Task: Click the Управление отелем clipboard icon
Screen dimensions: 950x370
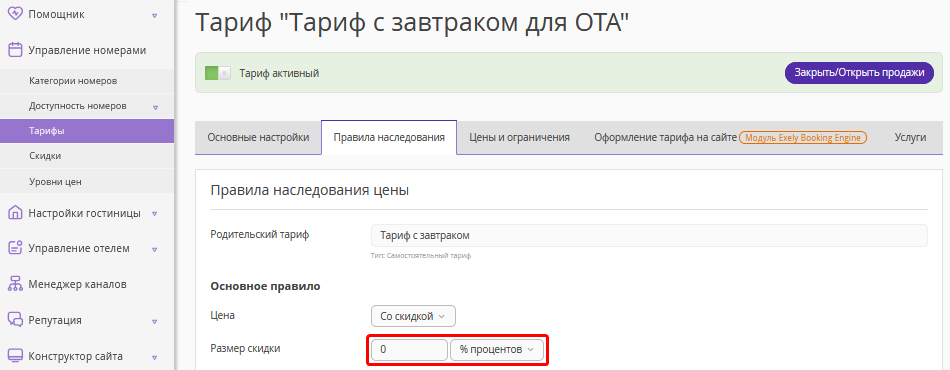Action: click(15, 248)
